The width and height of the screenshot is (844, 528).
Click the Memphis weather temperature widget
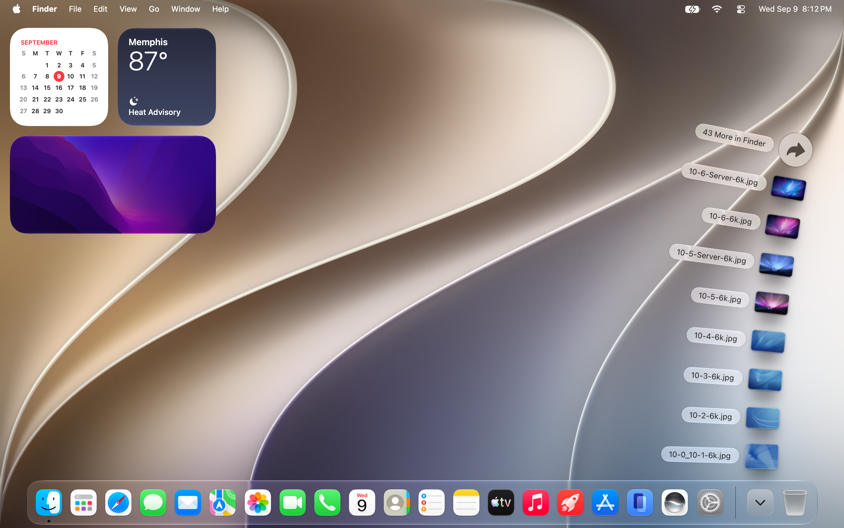tap(167, 76)
